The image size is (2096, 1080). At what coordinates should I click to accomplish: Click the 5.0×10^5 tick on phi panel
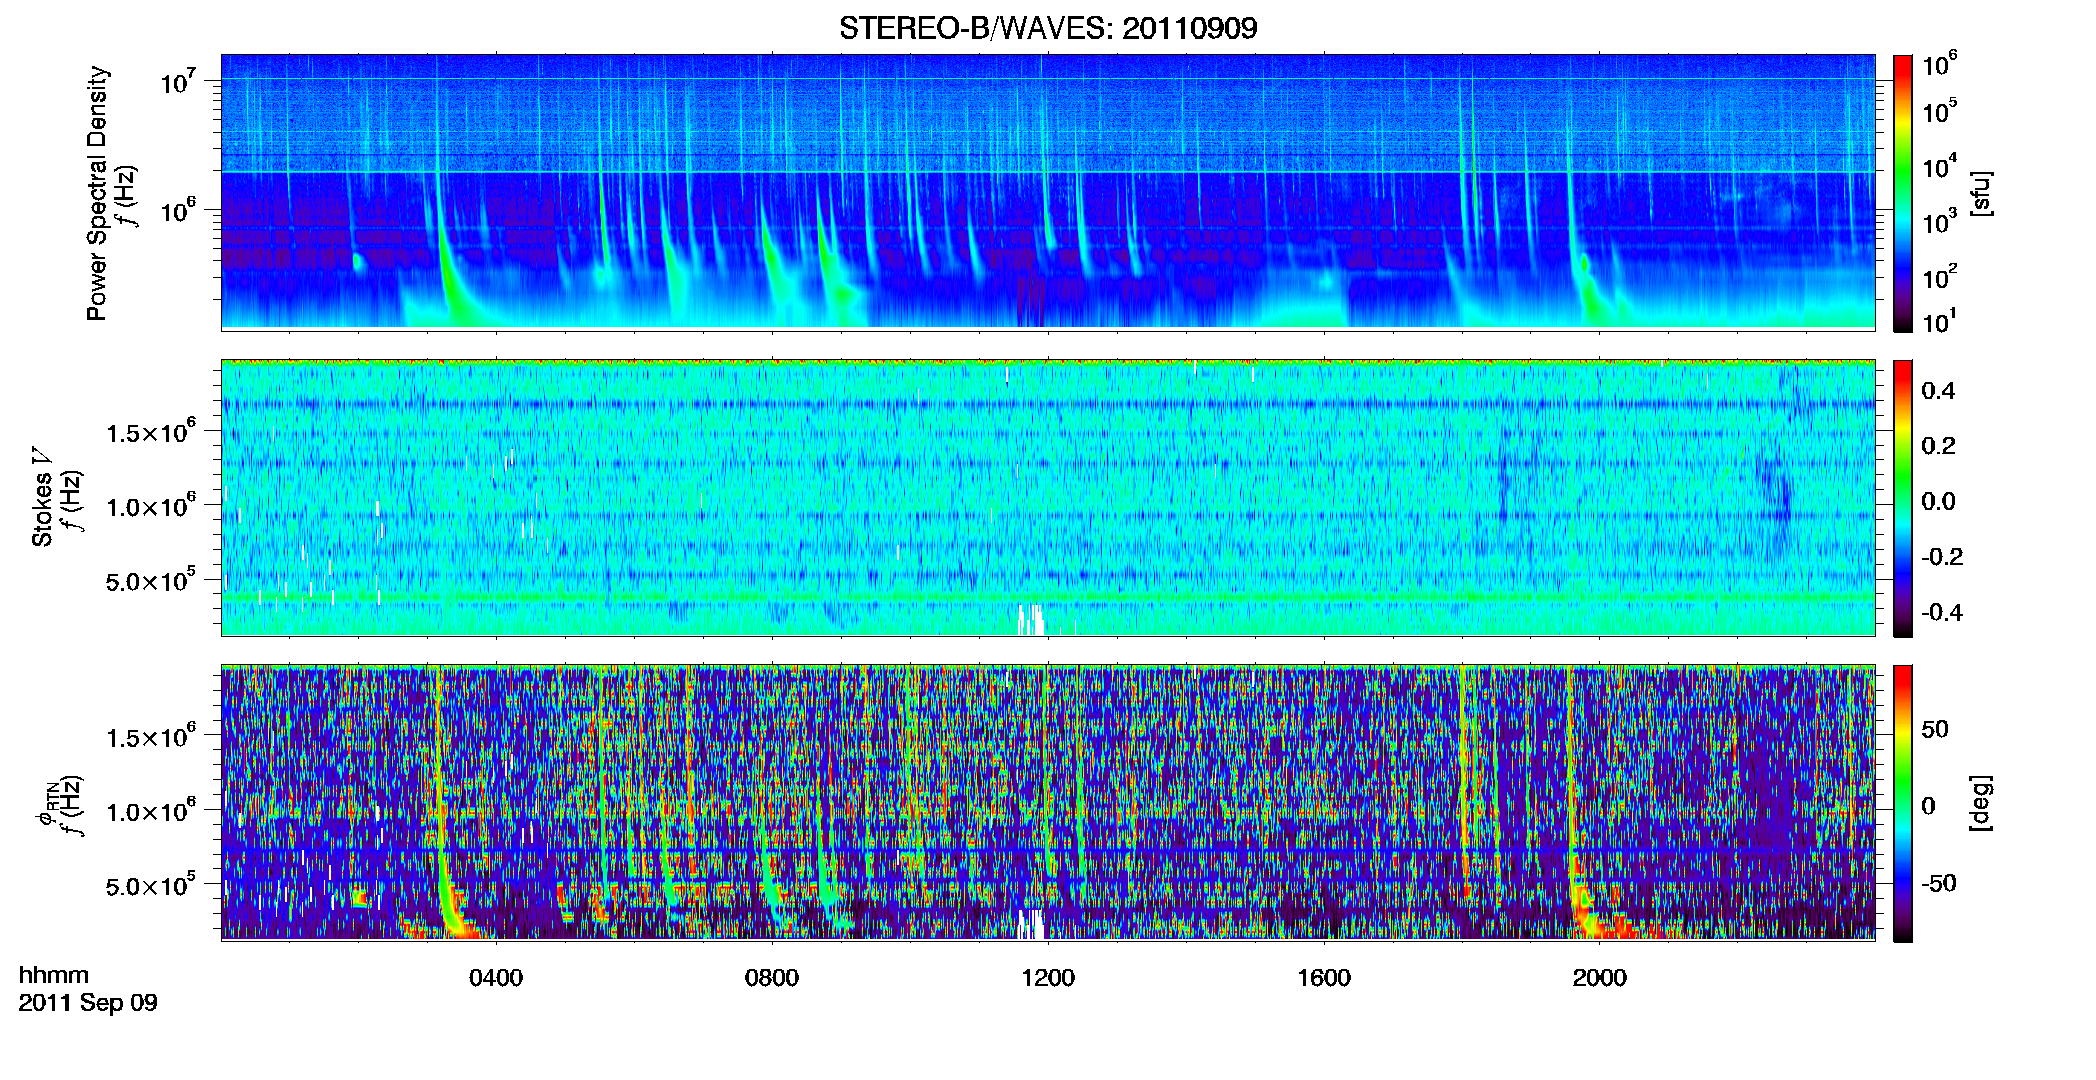click(151, 884)
